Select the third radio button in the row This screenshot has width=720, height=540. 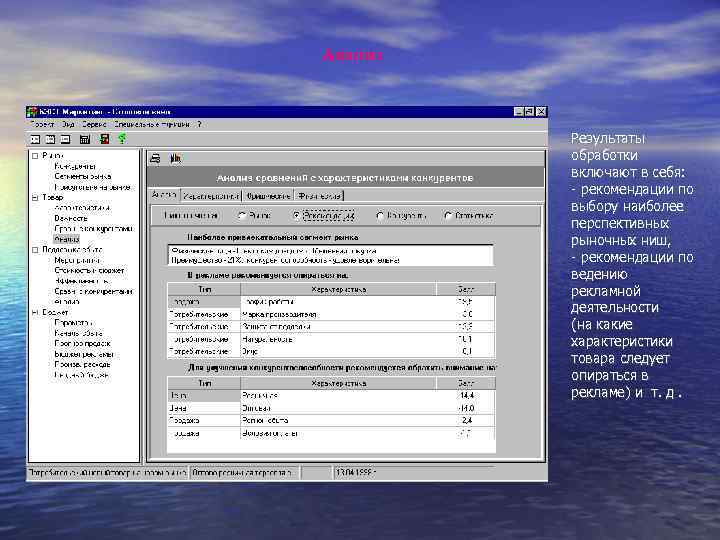tap(380, 215)
